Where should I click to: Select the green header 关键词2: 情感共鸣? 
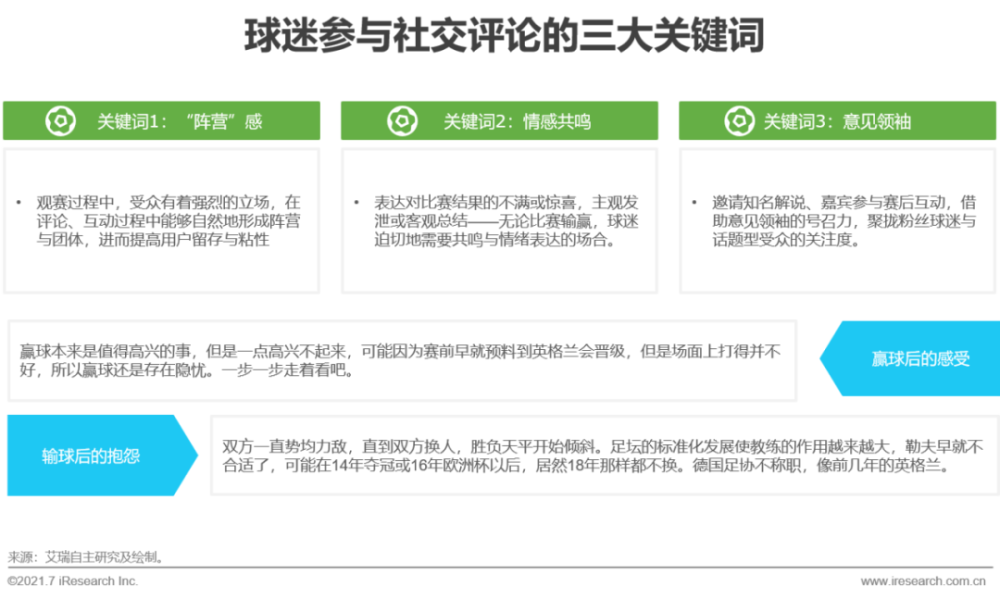[x=499, y=121]
